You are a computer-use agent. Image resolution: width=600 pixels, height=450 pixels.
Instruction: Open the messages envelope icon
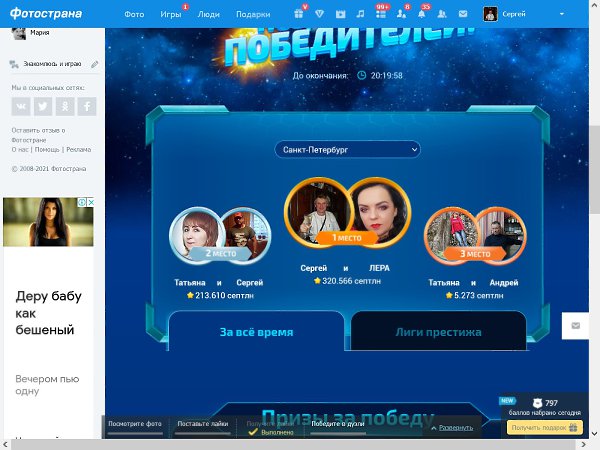462,14
